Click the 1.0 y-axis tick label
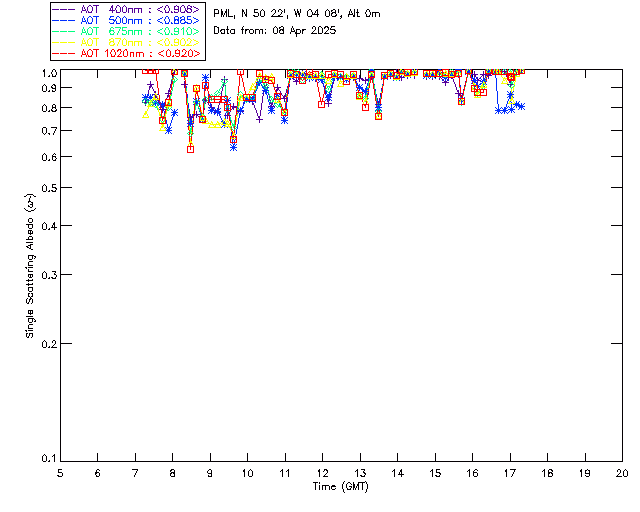Viewport: 640px width, 512px height. click(x=46, y=73)
